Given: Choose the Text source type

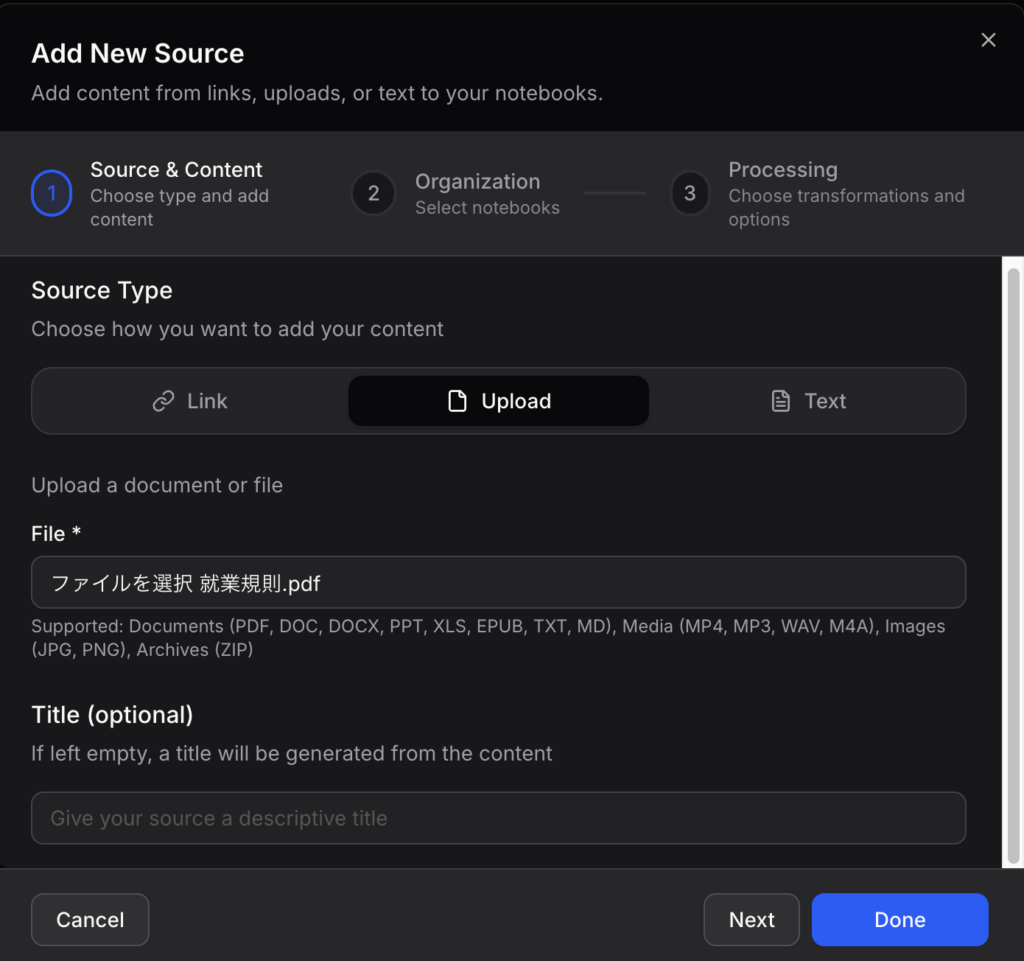Looking at the screenshot, I should [808, 402].
